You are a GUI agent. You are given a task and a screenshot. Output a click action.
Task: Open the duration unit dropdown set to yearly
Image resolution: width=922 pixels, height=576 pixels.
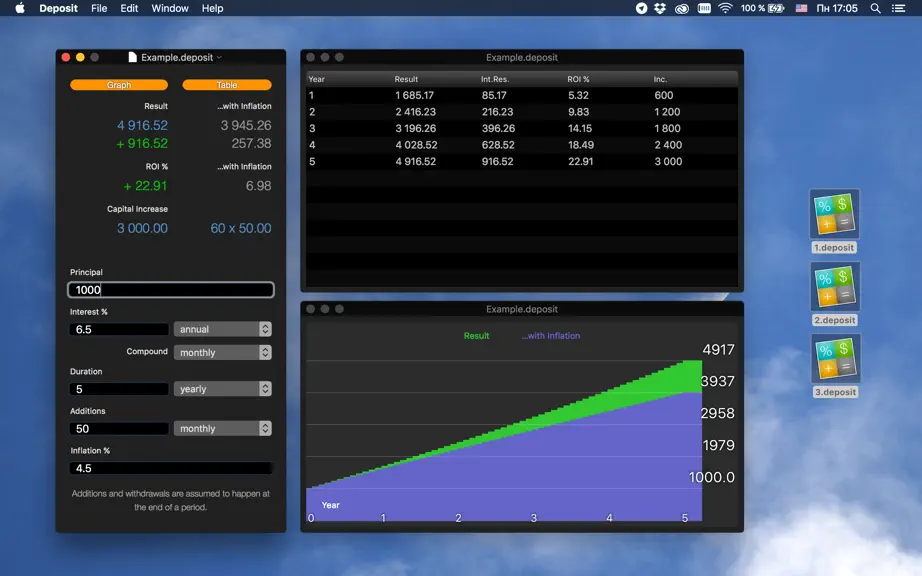(x=222, y=389)
